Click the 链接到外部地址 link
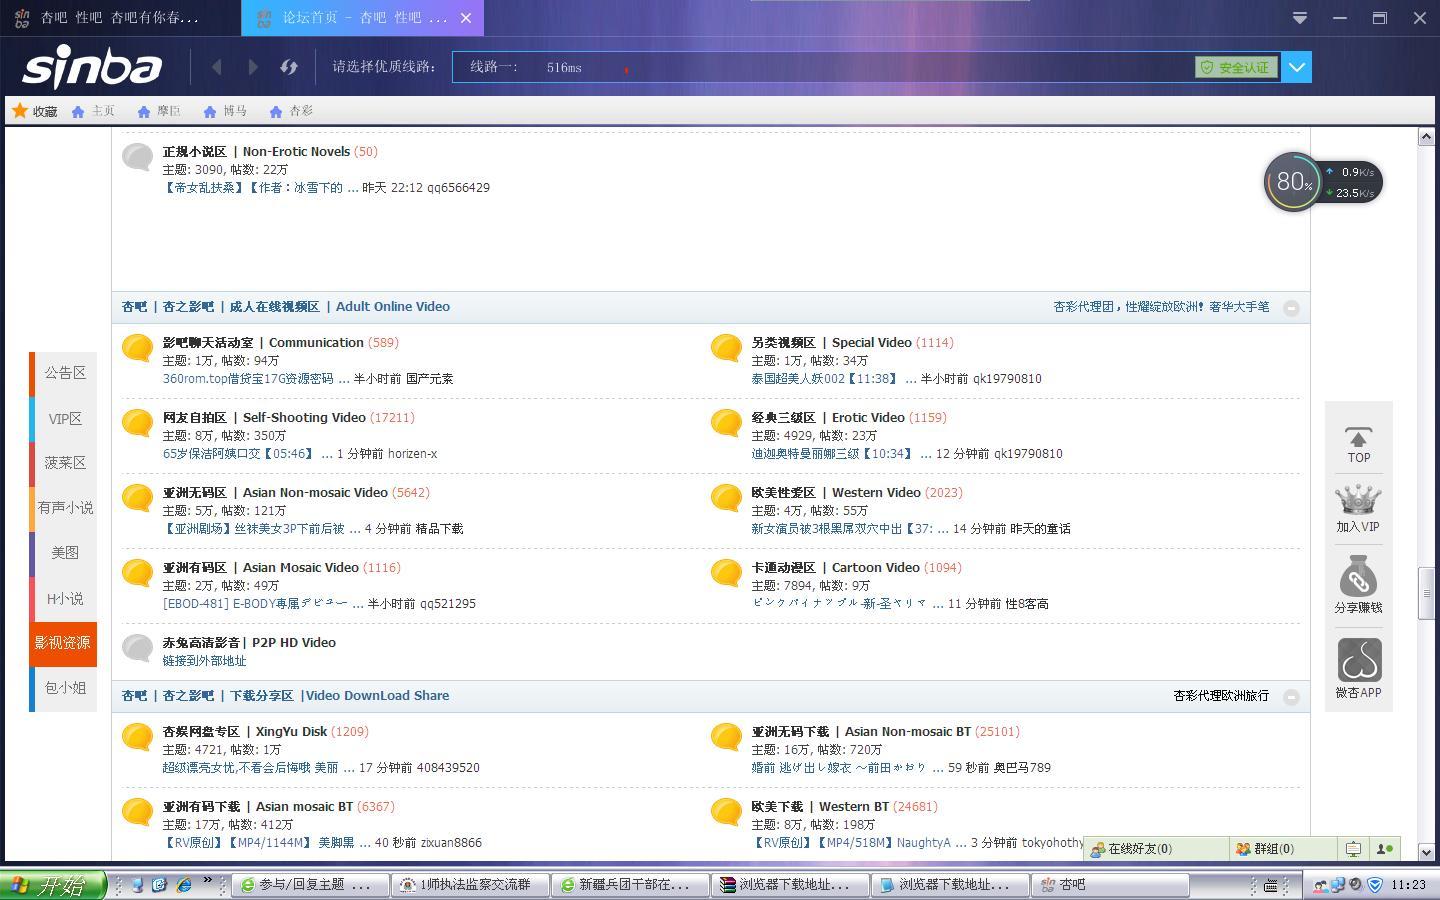The height and width of the screenshot is (900, 1440). [204, 661]
